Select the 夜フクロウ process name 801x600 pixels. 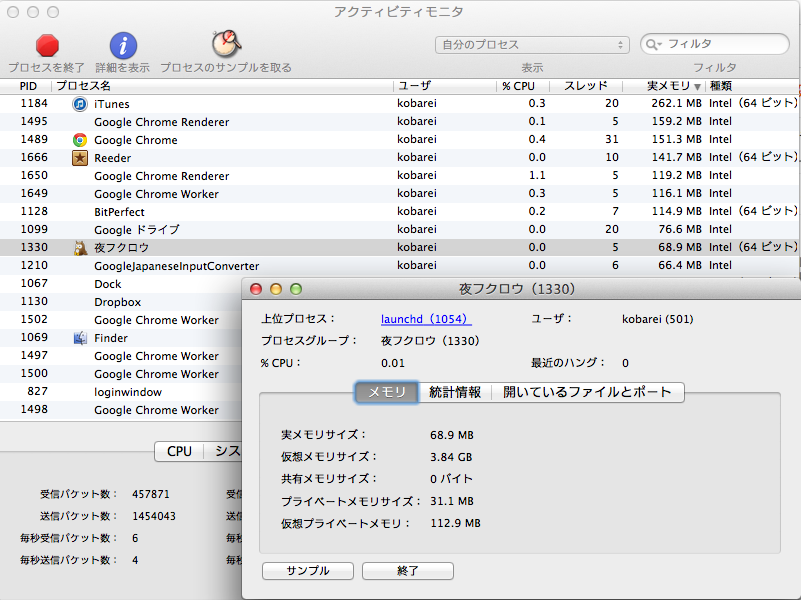121,248
